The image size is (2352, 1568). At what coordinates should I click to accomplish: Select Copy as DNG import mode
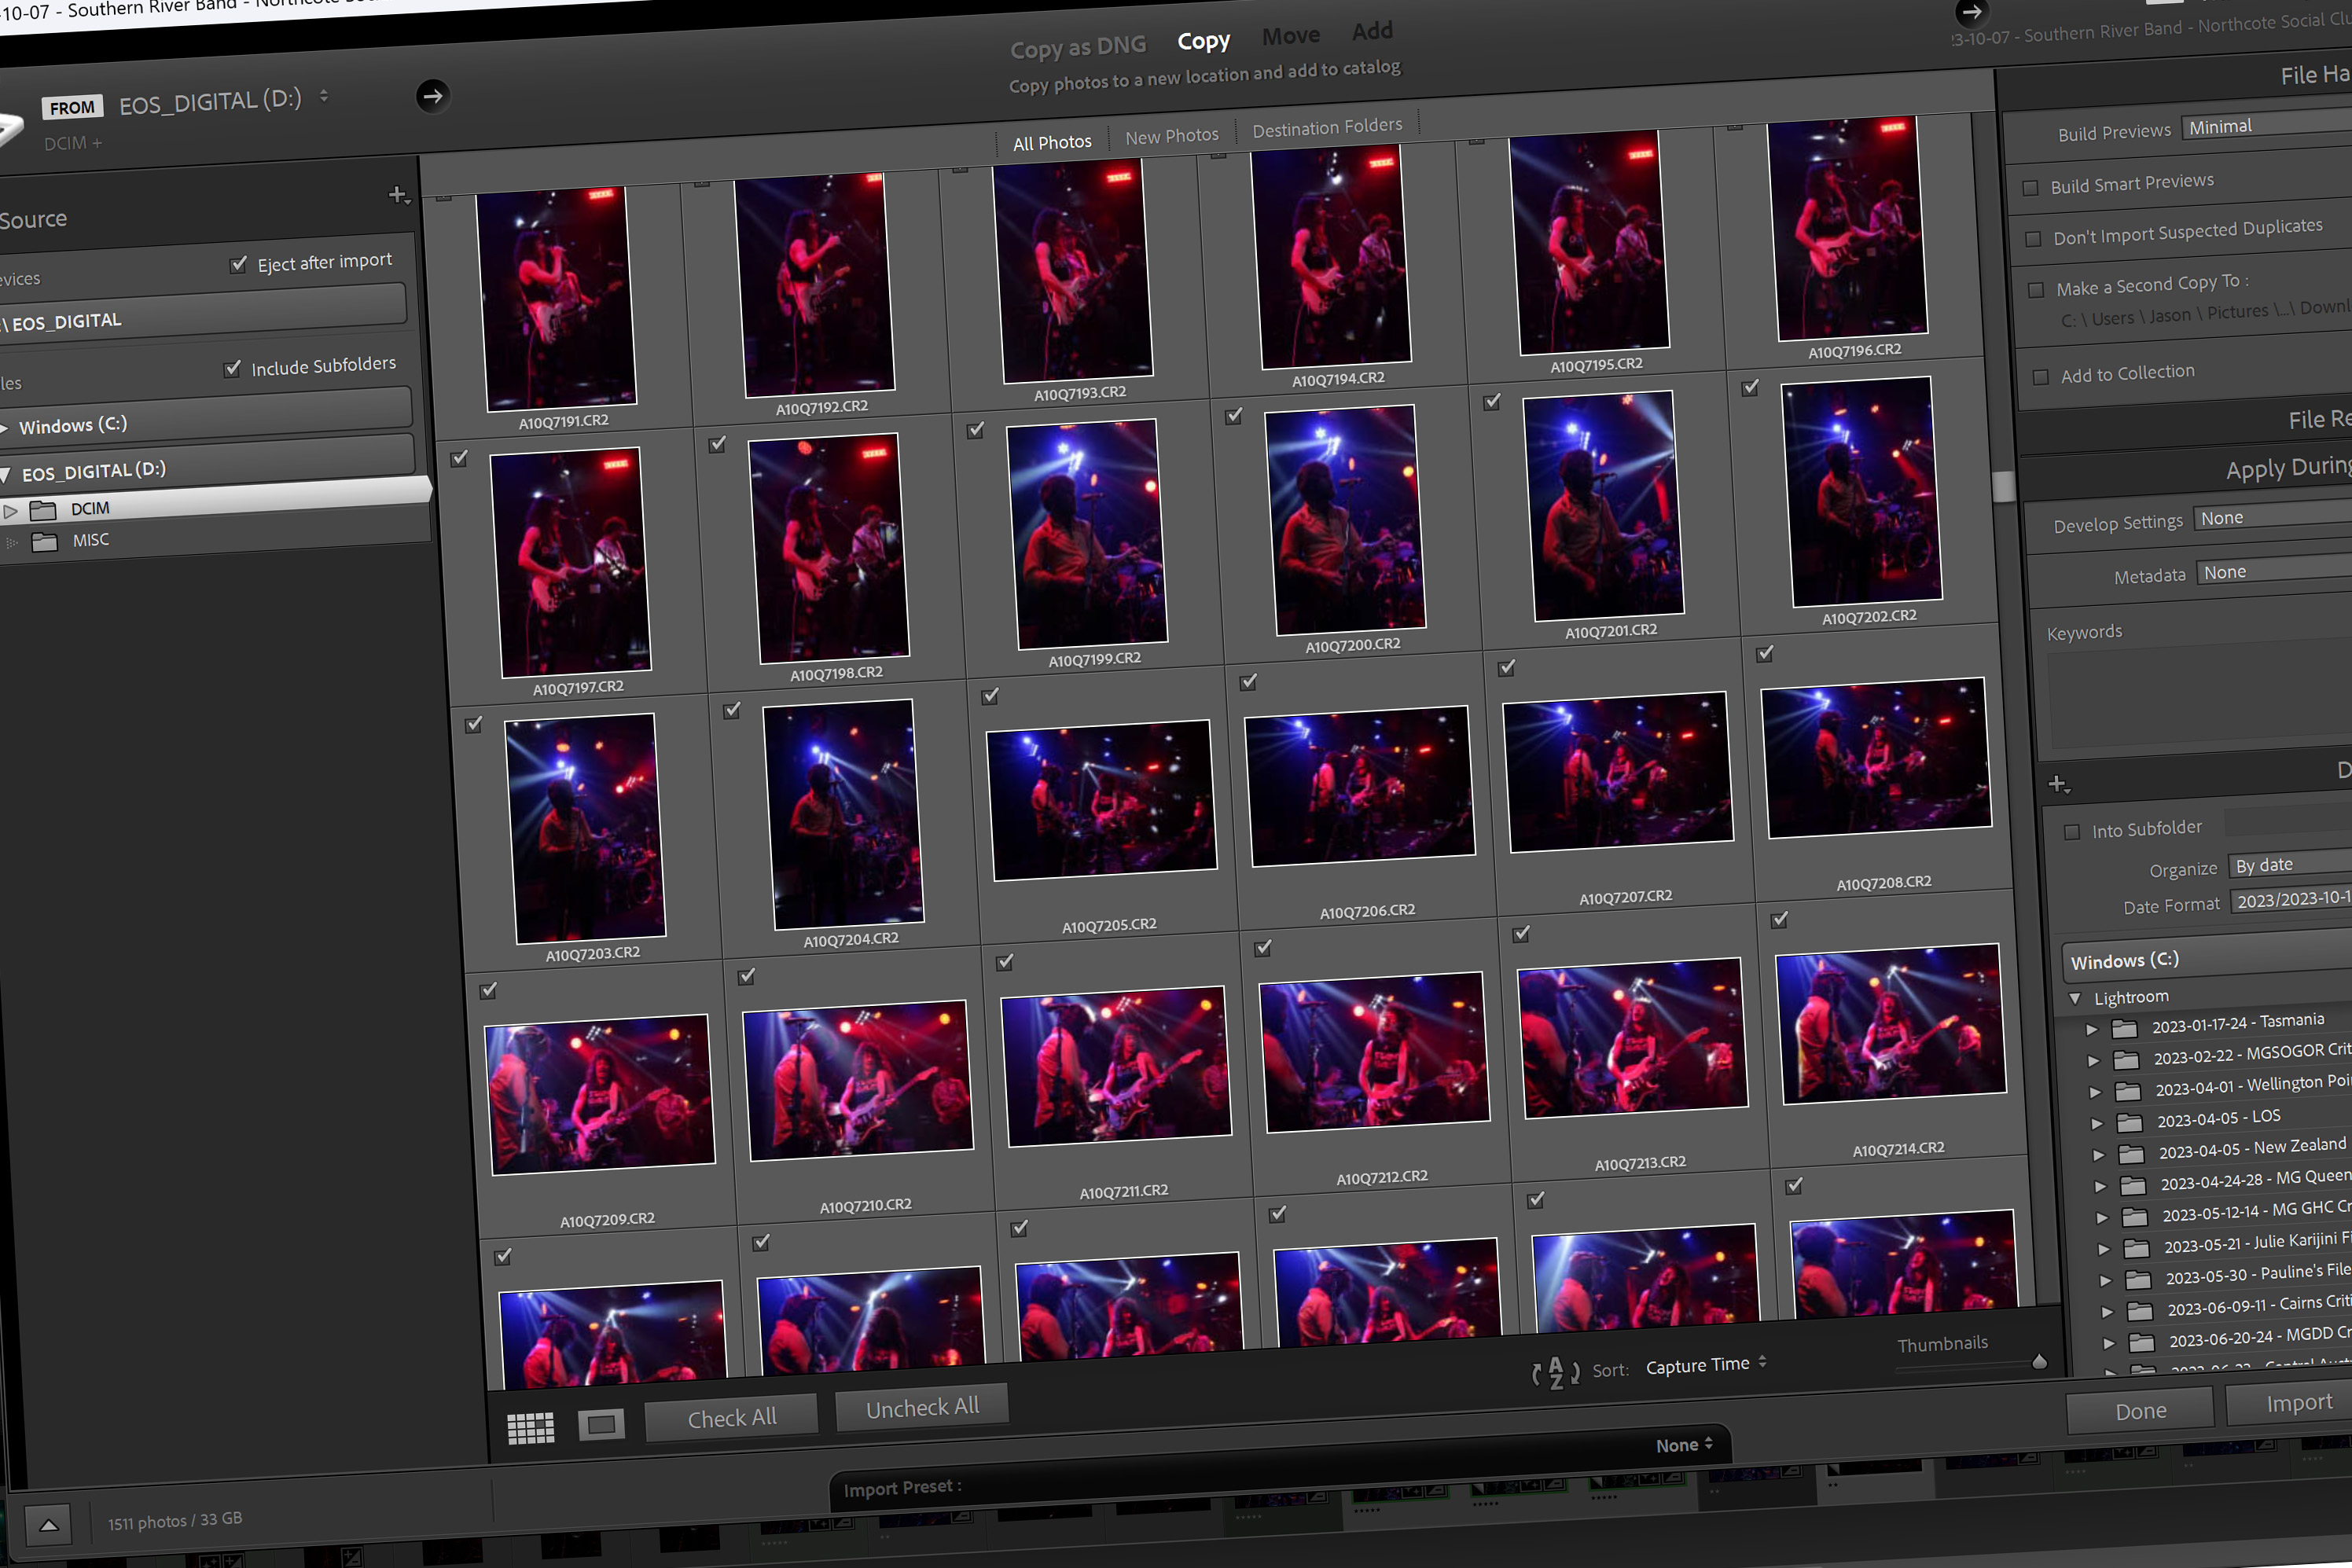point(1078,47)
